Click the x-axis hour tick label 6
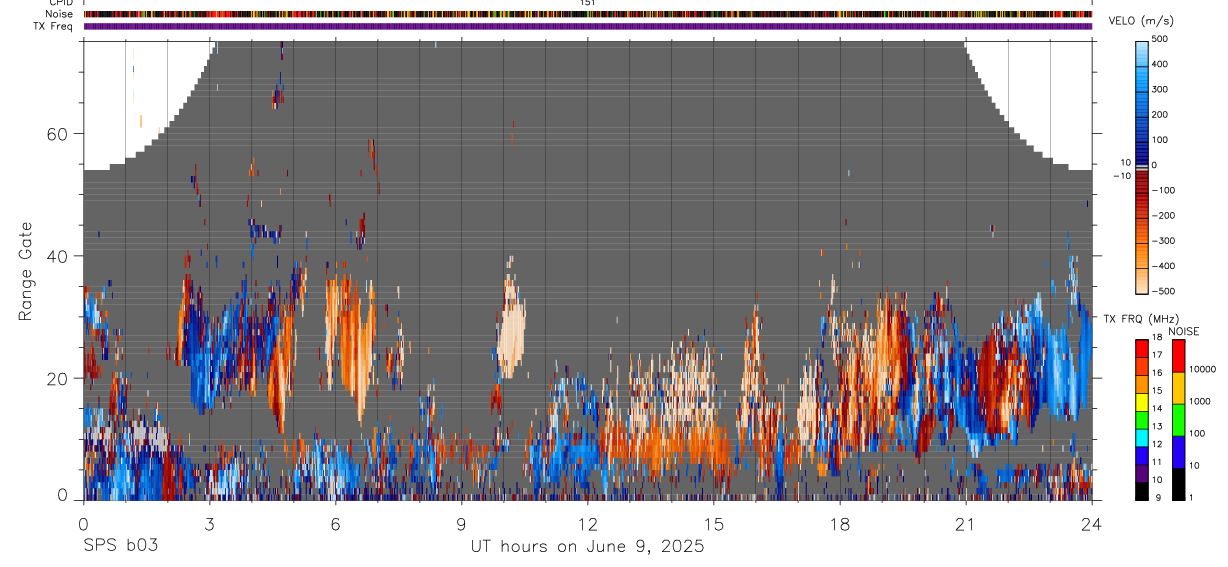This screenshot has width=1228, height=567. coord(335,523)
